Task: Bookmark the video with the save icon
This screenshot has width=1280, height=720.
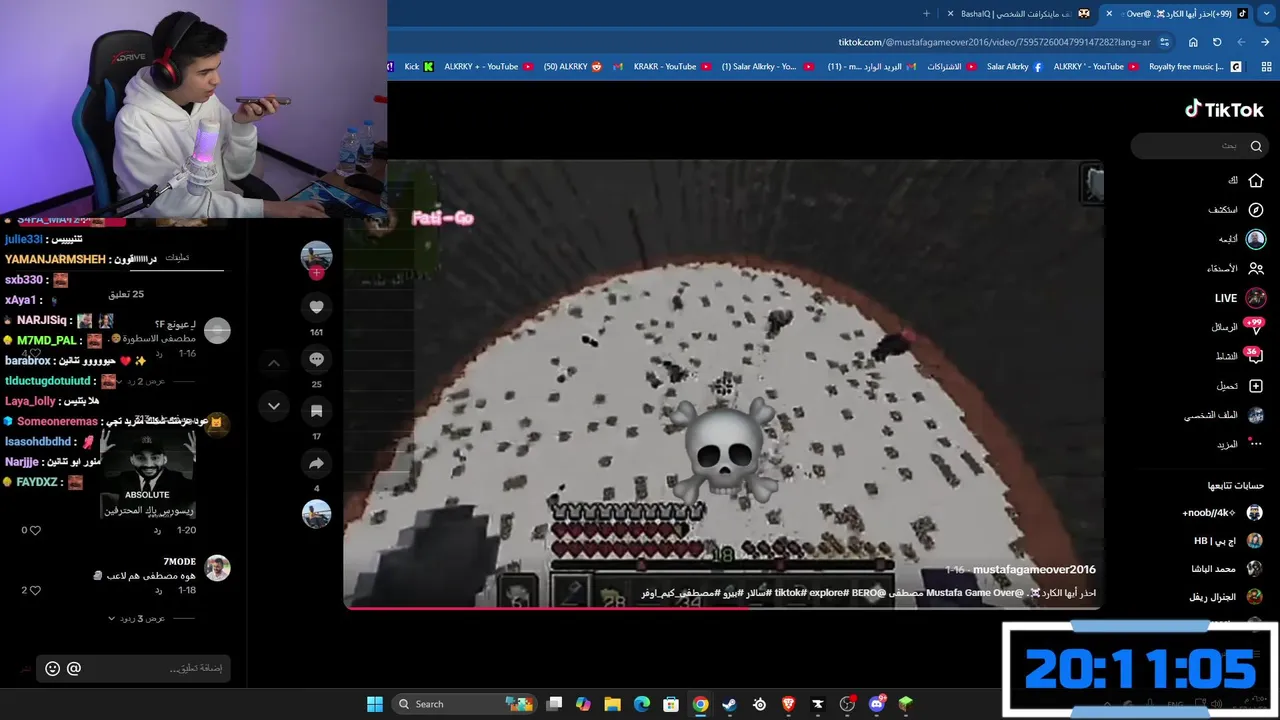Action: coord(316,411)
